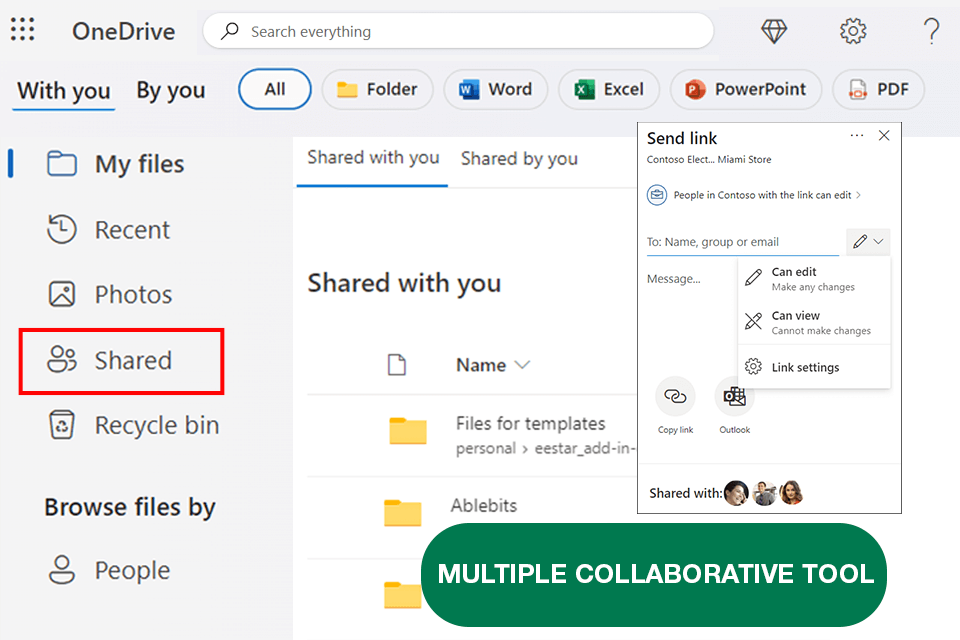Expand the edit permission pencil dropdown
Screen dimensions: 960x640
868,242
